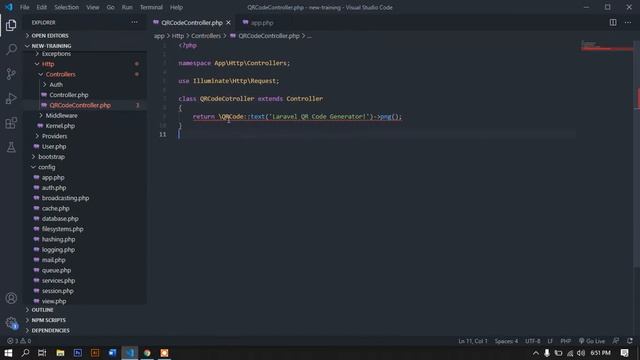This screenshot has height=360, width=640.
Task: Open the Terminal menu
Action: (x=151, y=7)
